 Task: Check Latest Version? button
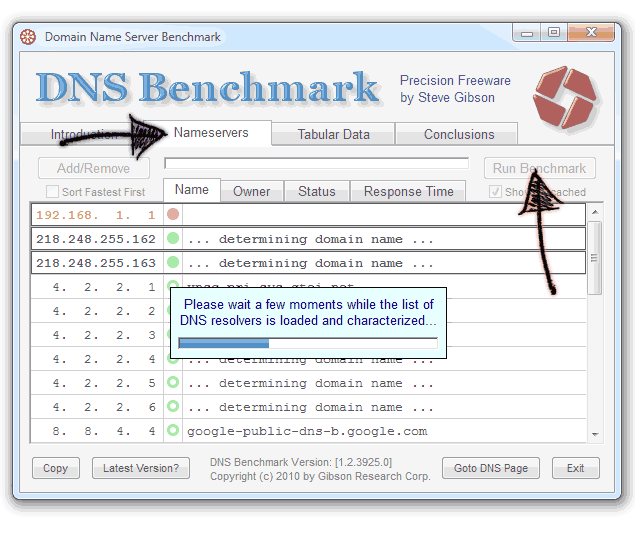click(x=141, y=468)
